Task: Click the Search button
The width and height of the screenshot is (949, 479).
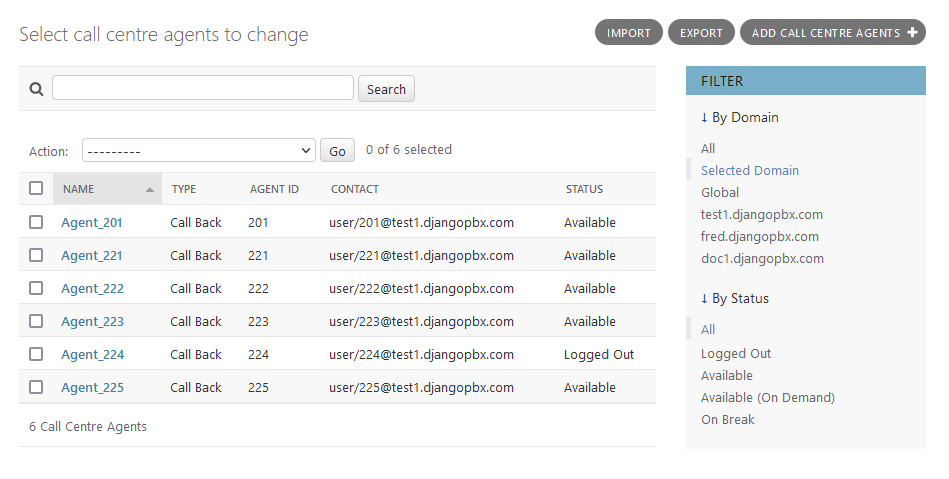Action: point(386,89)
